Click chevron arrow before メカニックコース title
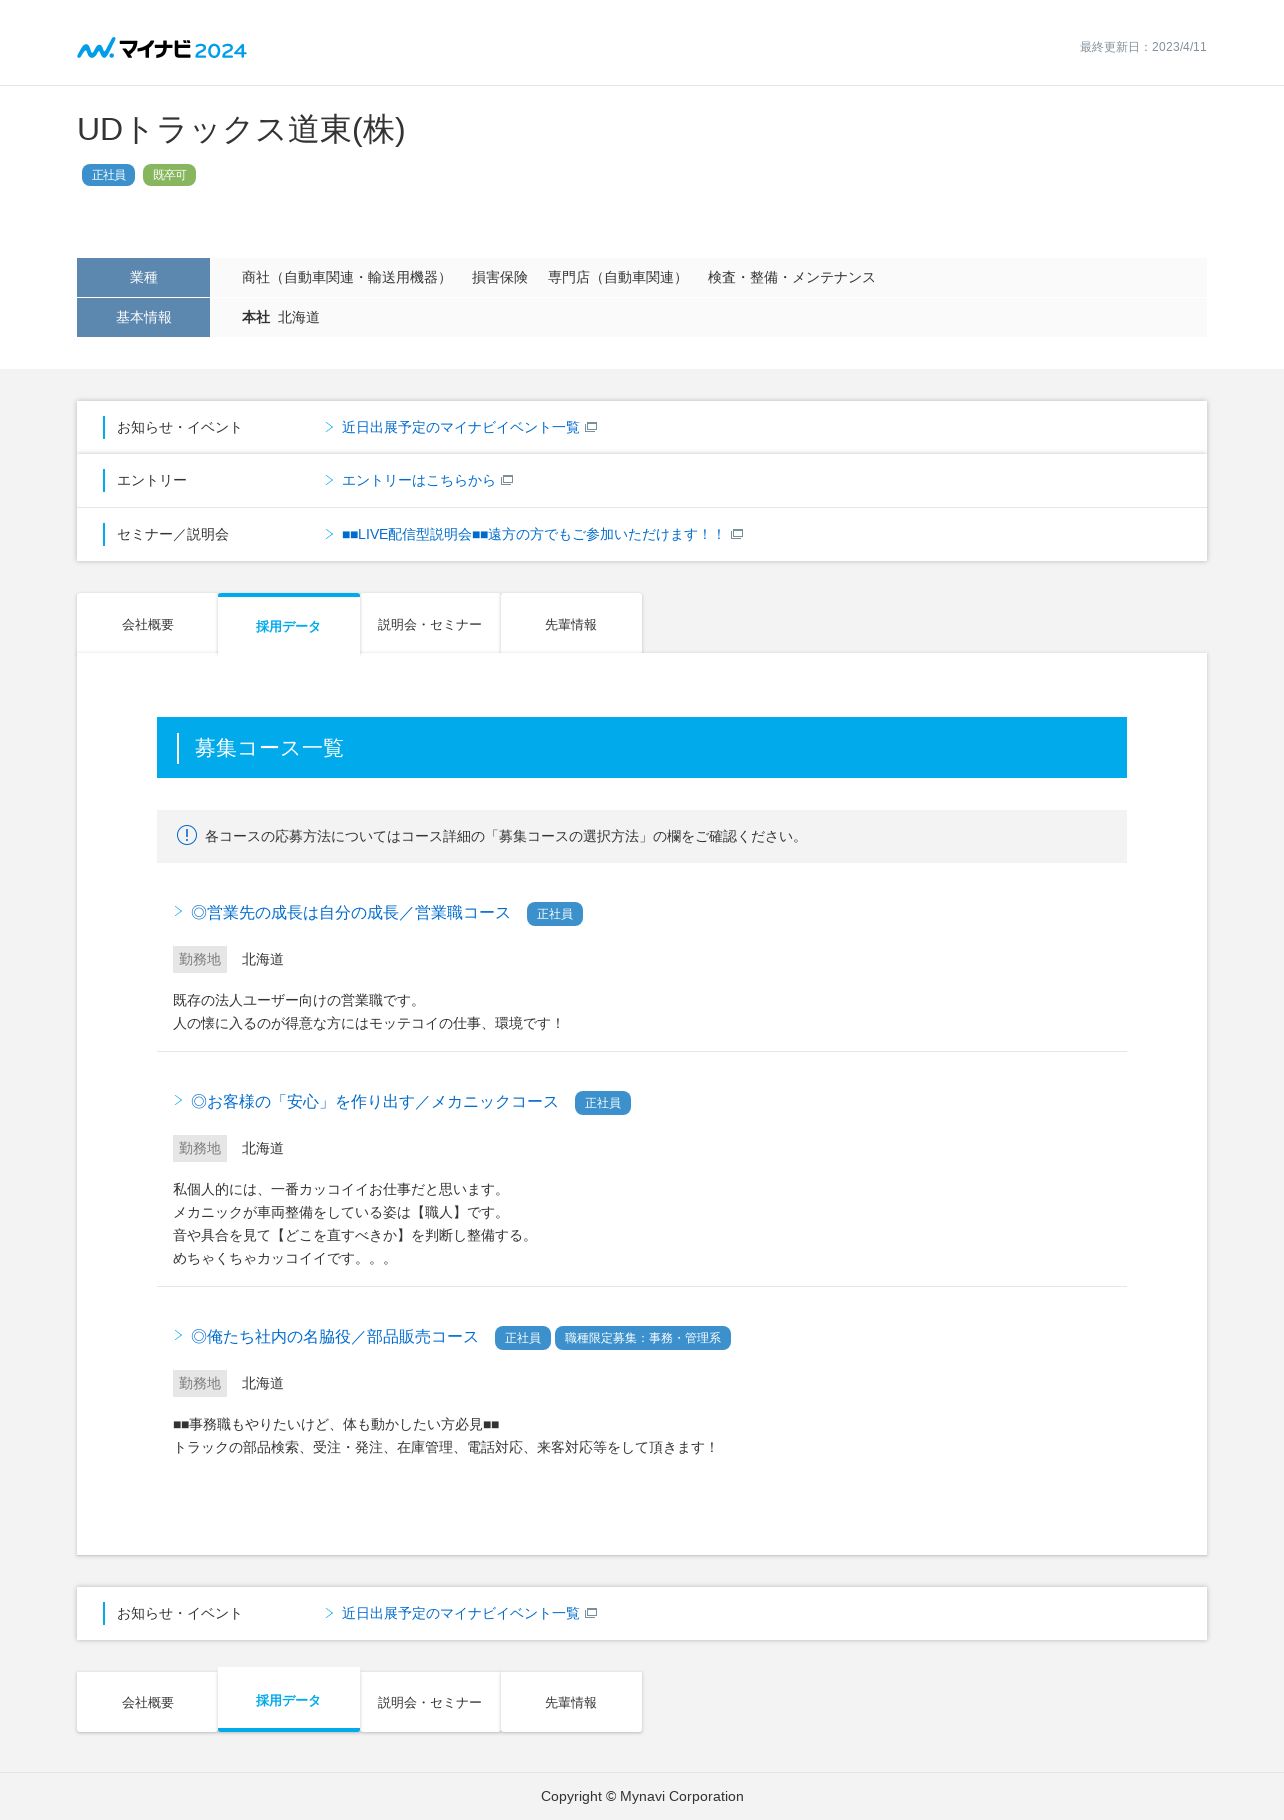Image resolution: width=1284 pixels, height=1820 pixels. point(178,1100)
